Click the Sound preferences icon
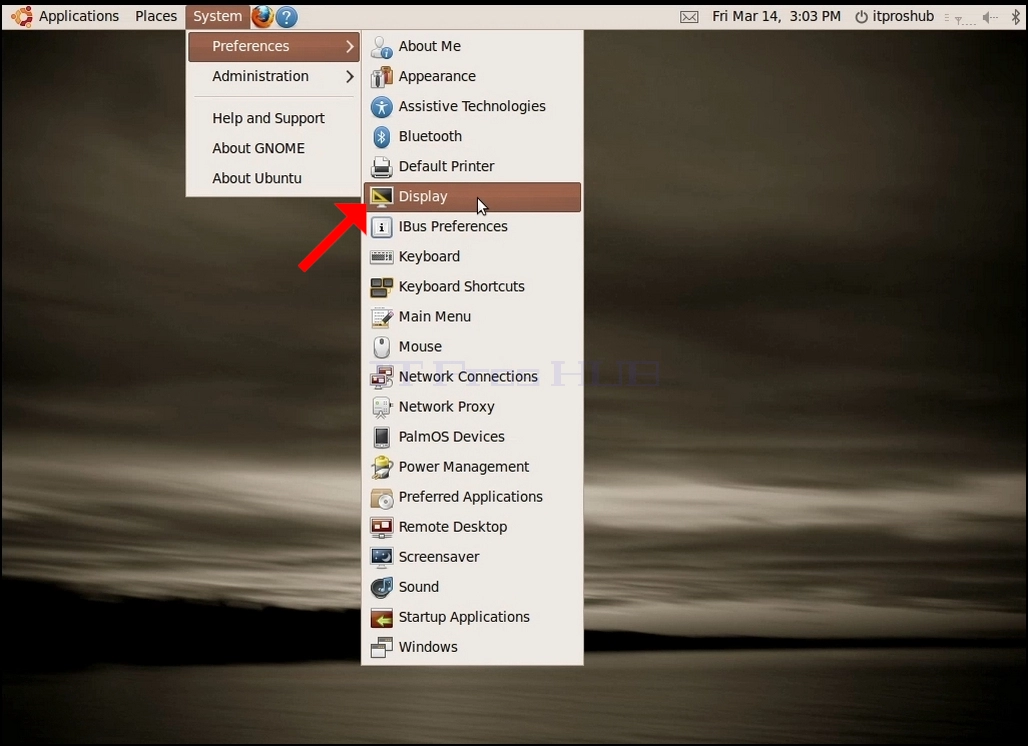 tap(381, 587)
